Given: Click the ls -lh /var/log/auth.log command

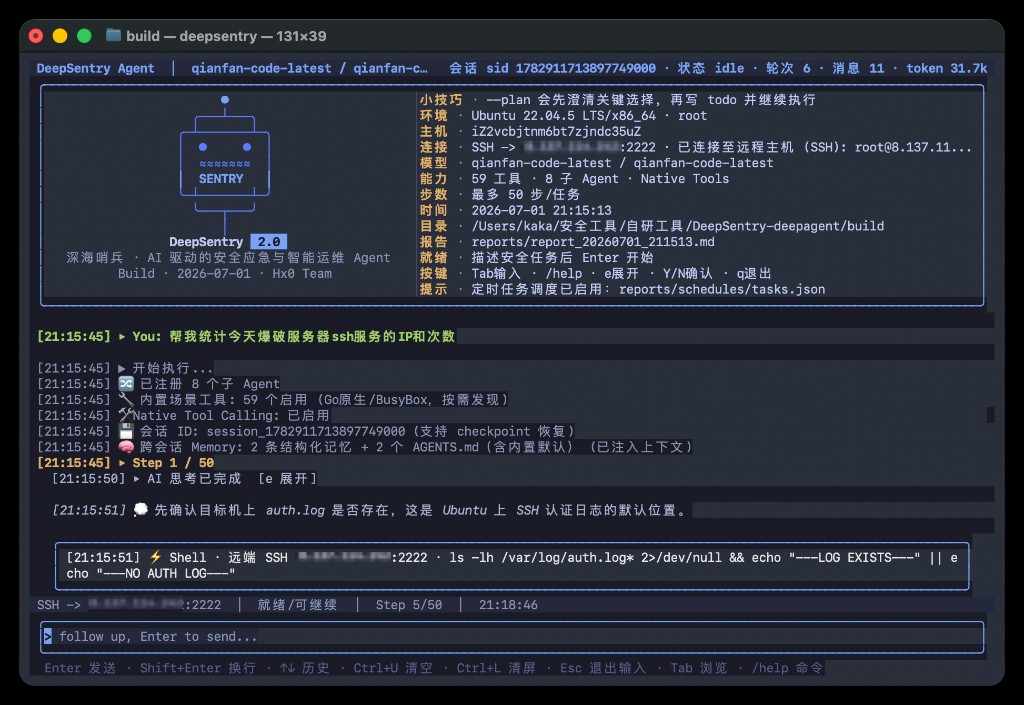Looking at the screenshot, I should [541, 557].
